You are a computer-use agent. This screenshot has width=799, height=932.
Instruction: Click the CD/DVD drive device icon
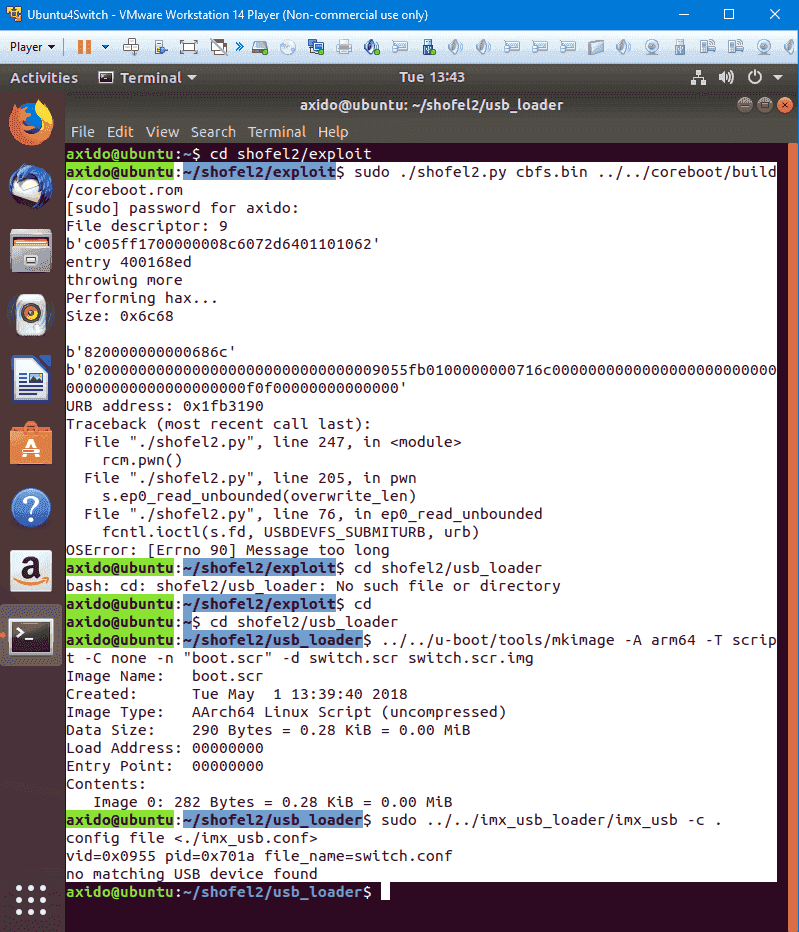pyautogui.click(x=288, y=47)
